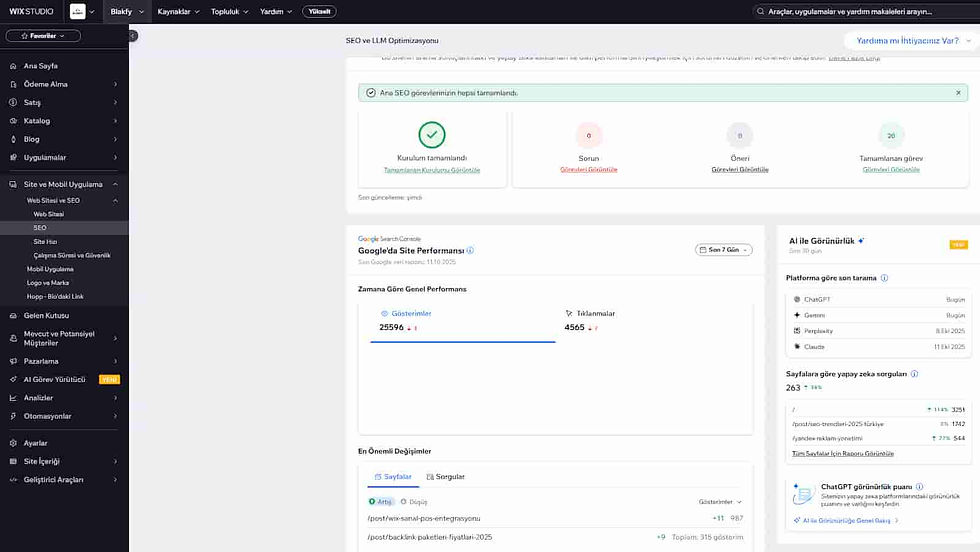Open the Favoriler dropdown

(43, 36)
